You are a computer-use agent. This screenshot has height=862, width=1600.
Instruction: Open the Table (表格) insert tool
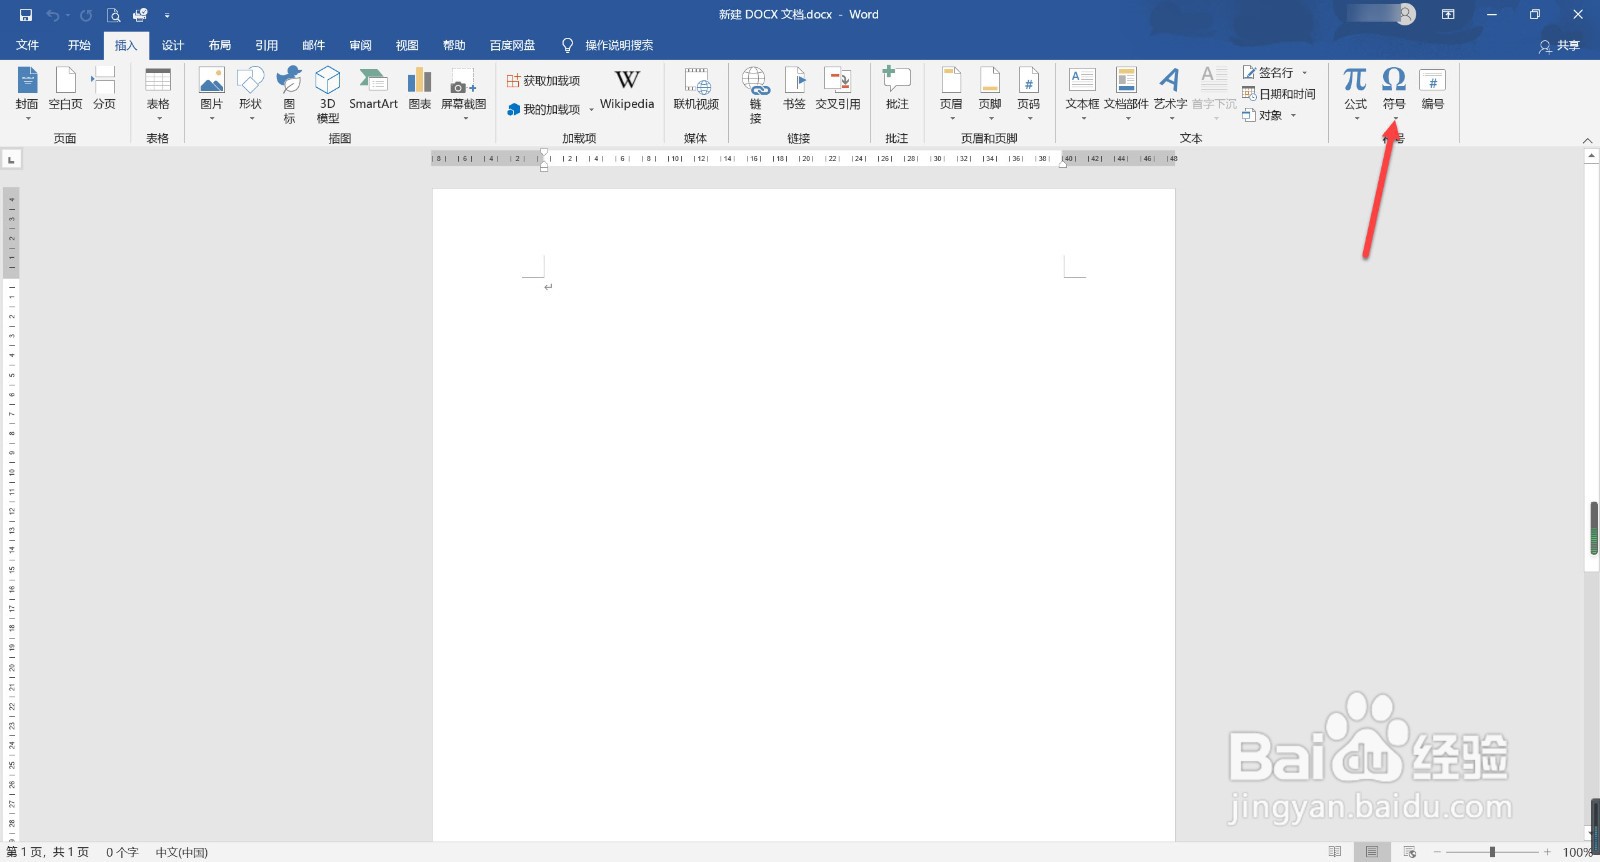point(158,93)
